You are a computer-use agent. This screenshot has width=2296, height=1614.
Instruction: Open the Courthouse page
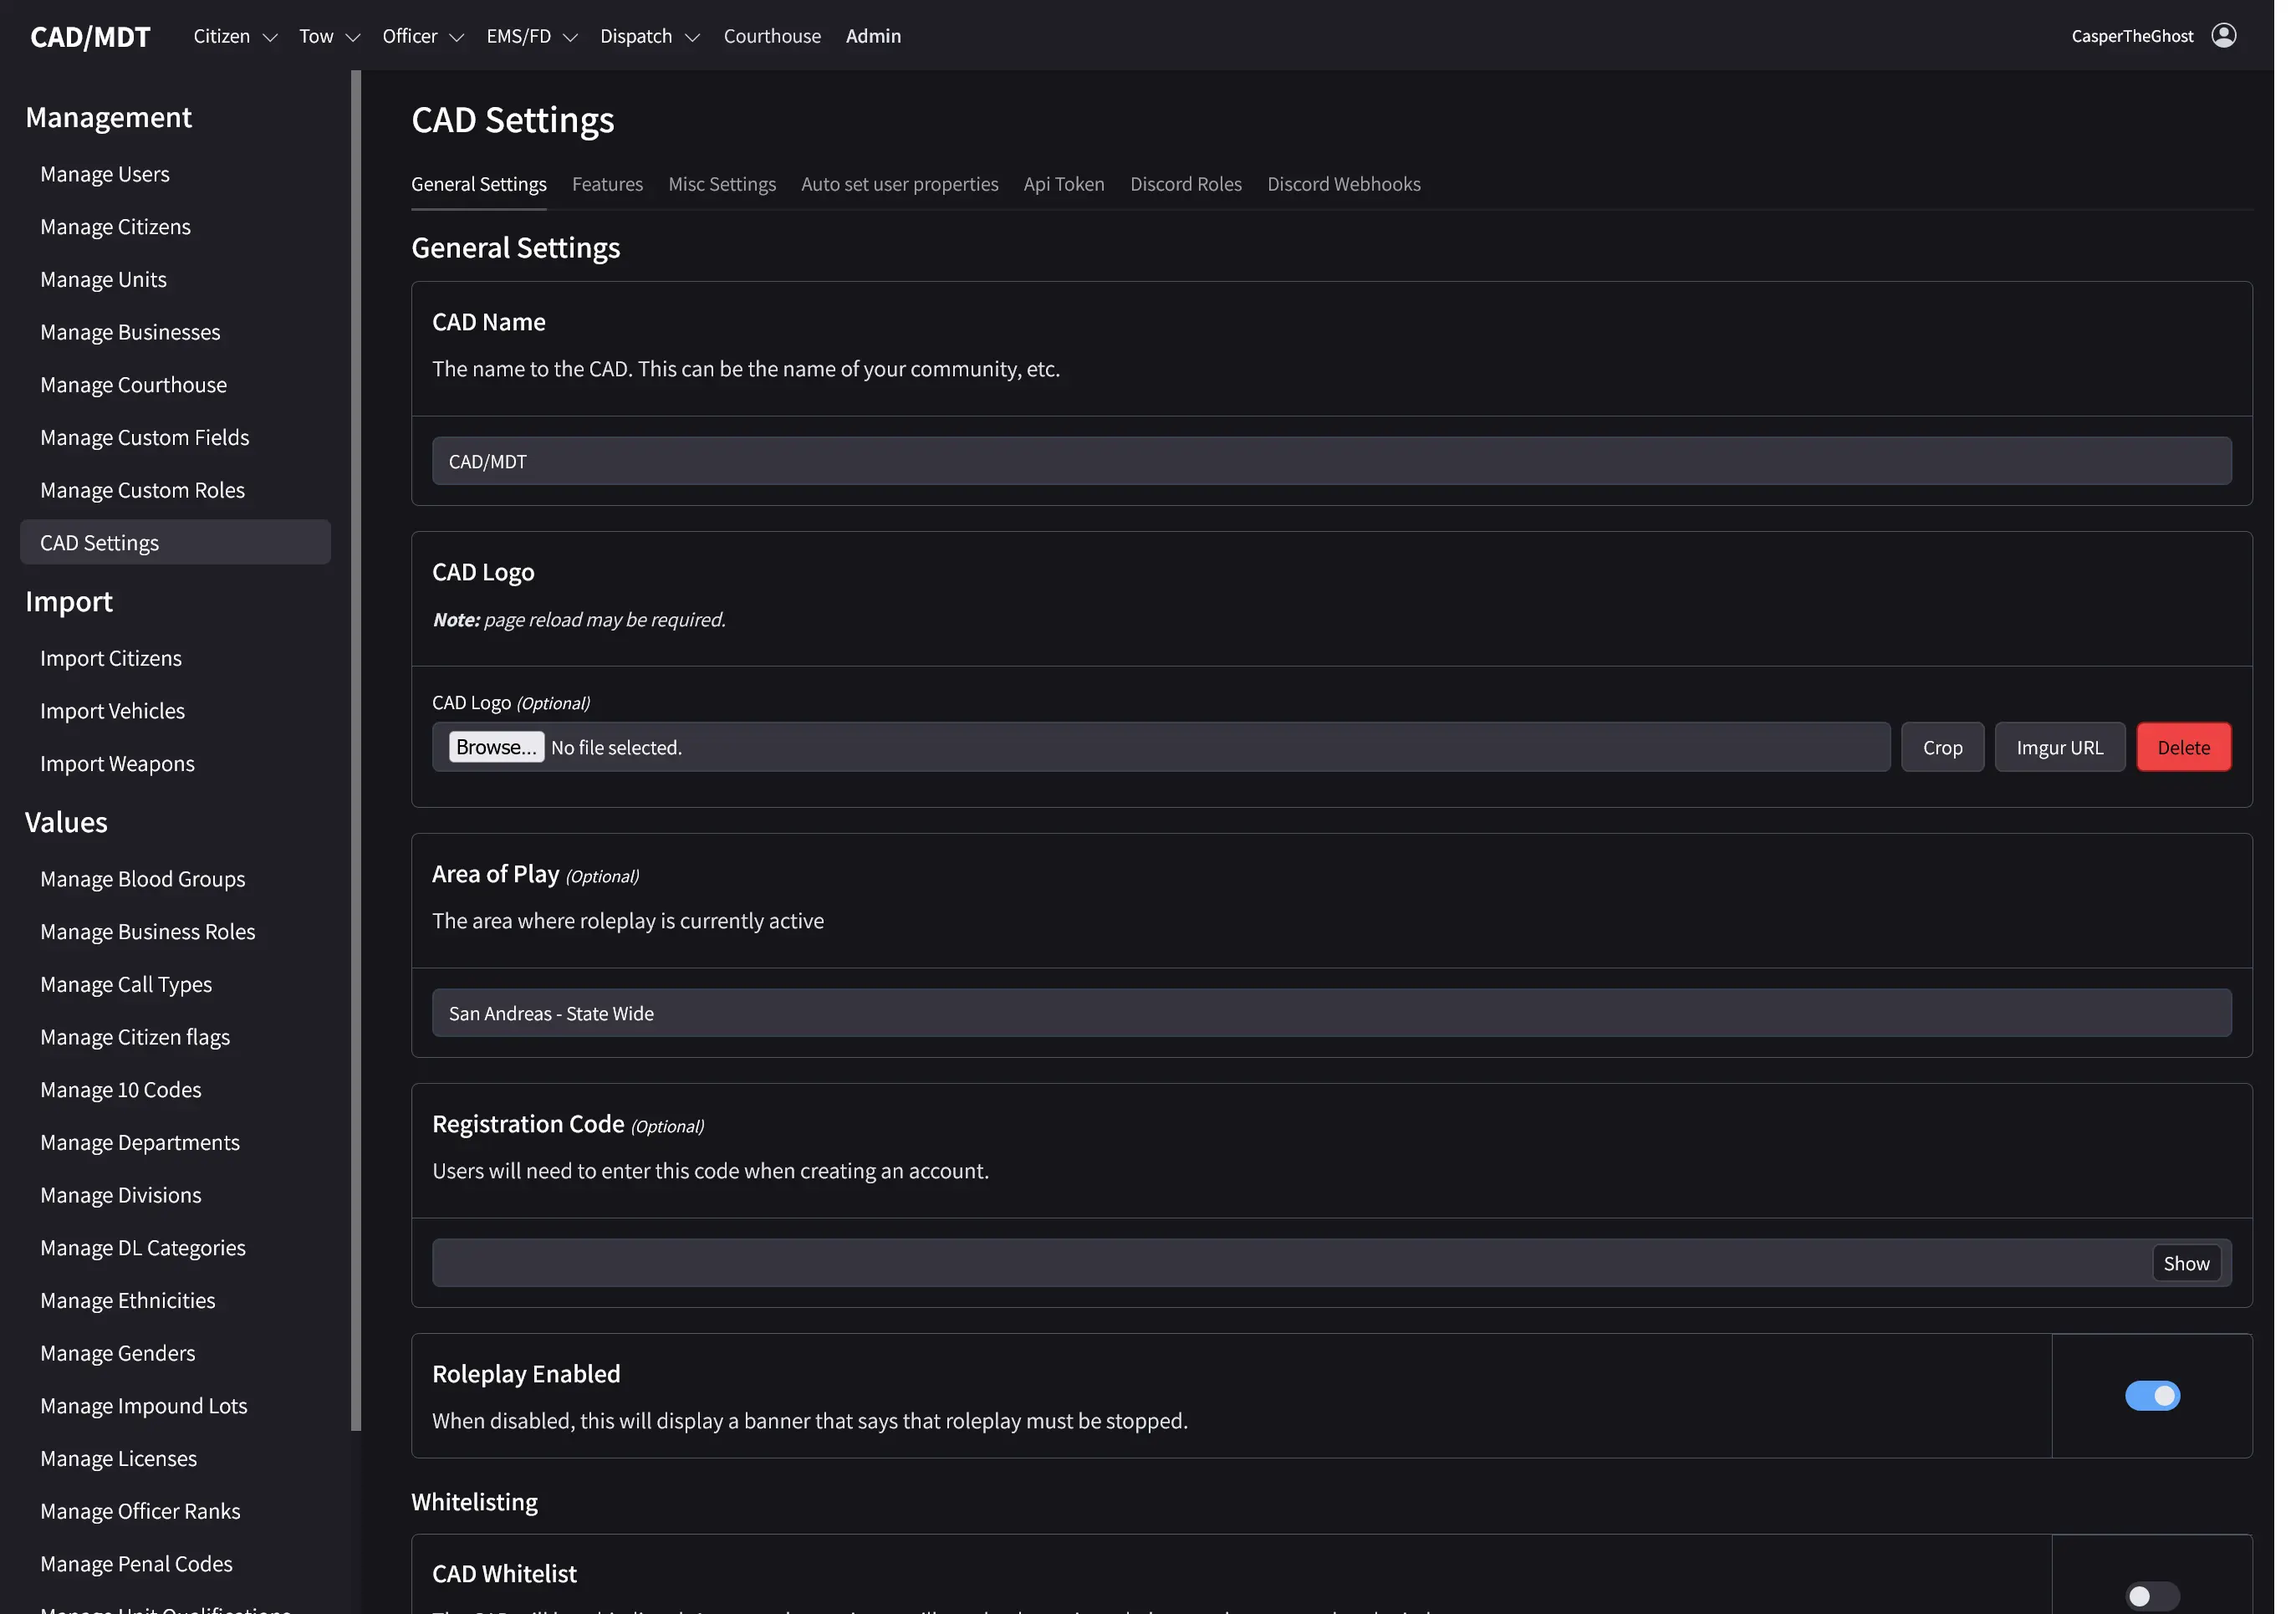pos(772,36)
